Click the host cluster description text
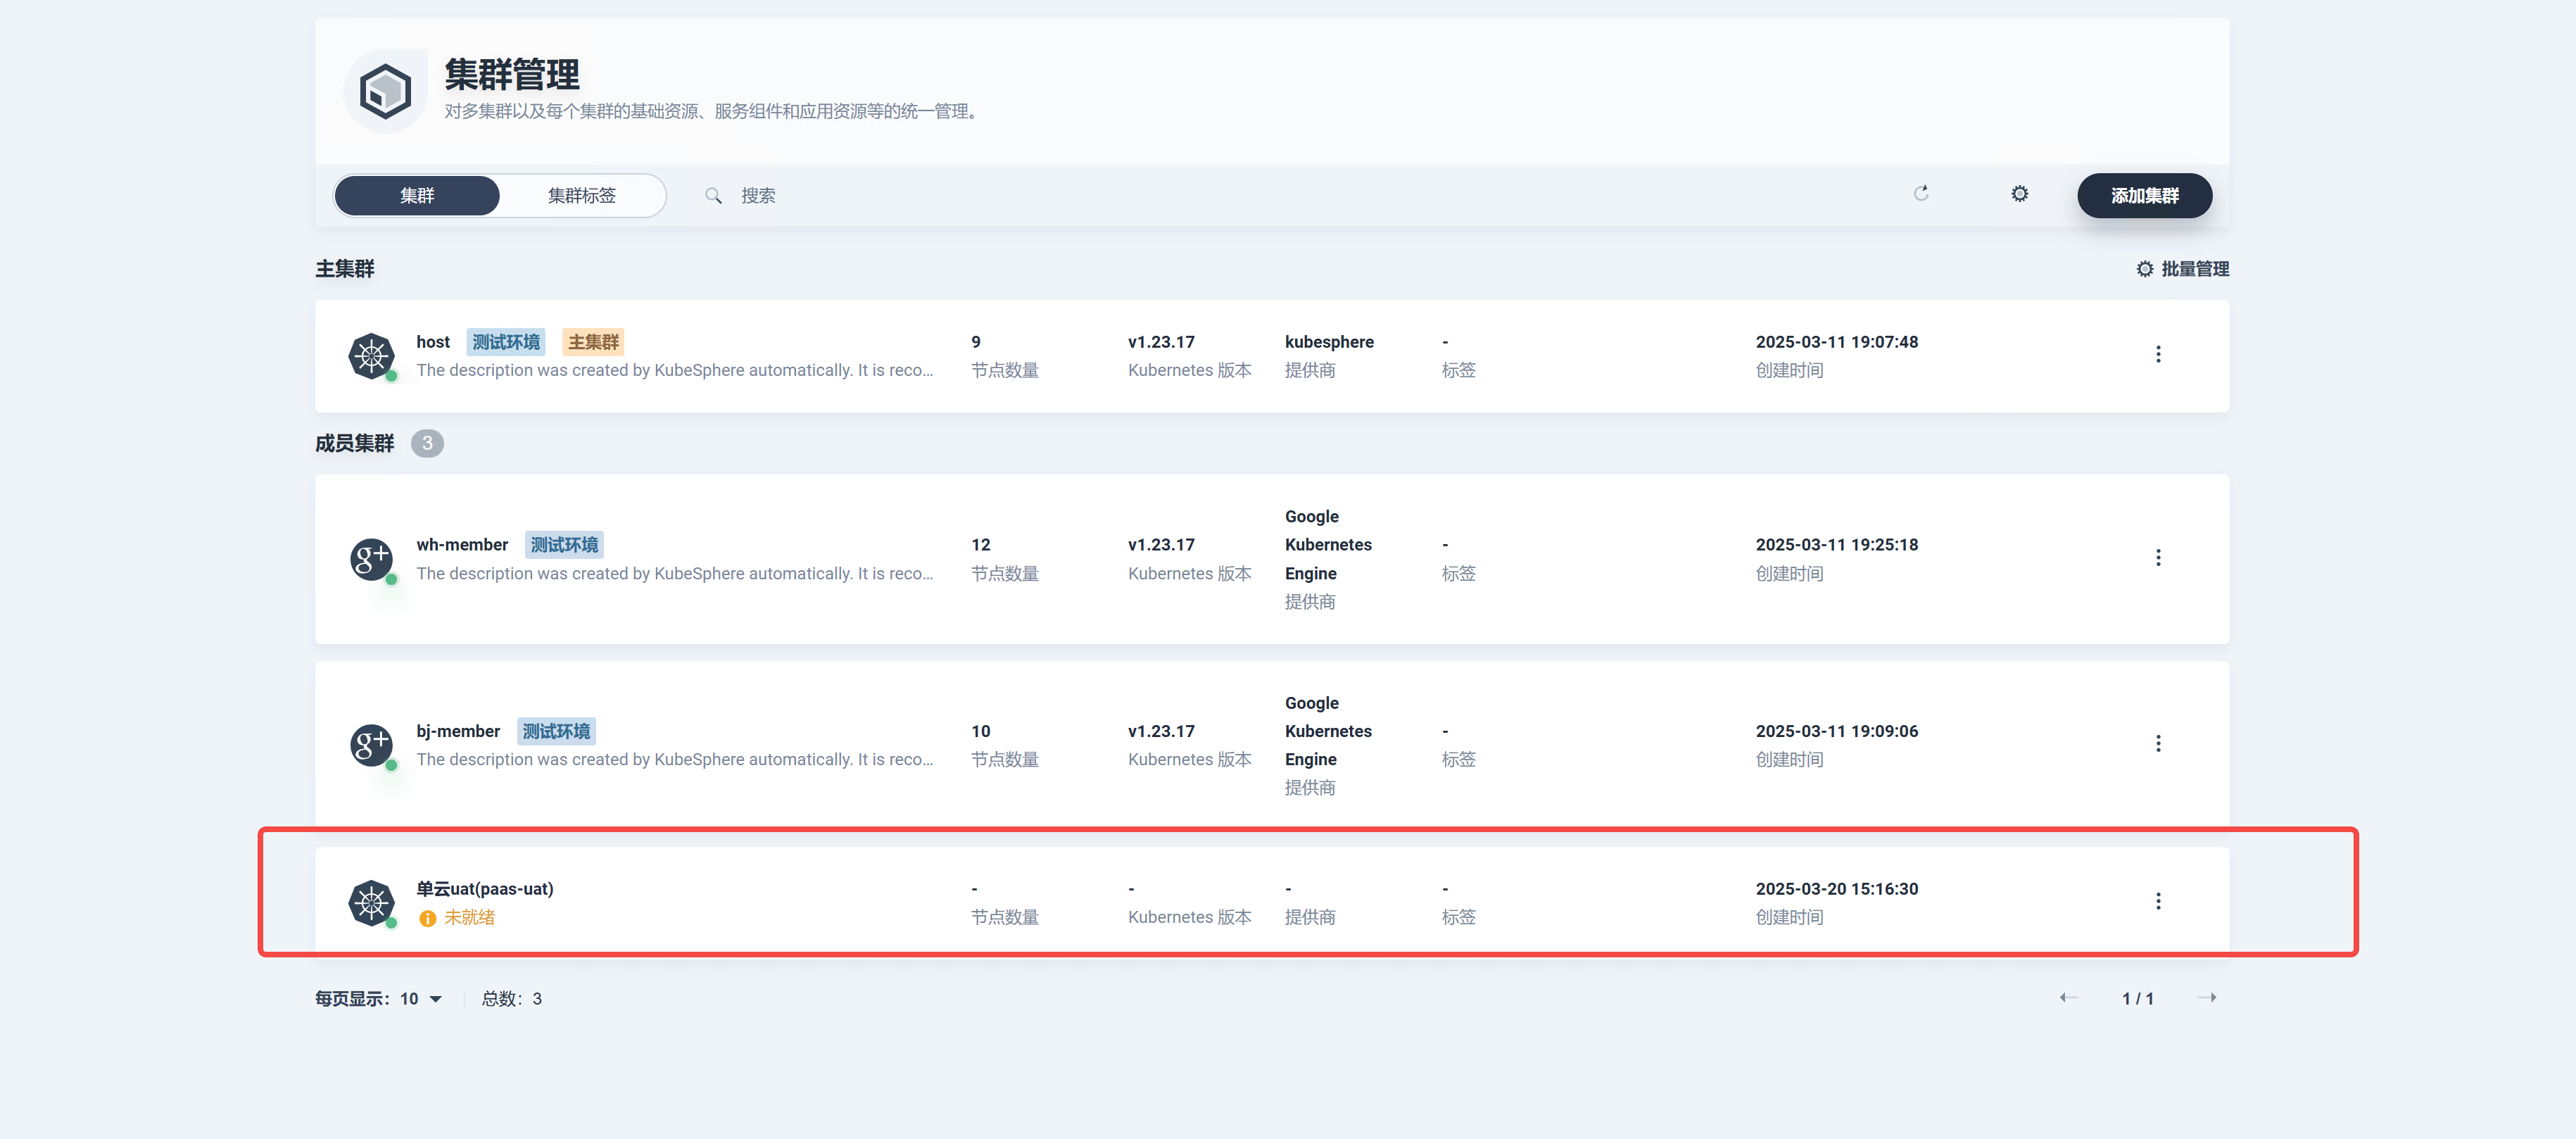Viewport: 2576px width, 1139px height. click(x=674, y=370)
